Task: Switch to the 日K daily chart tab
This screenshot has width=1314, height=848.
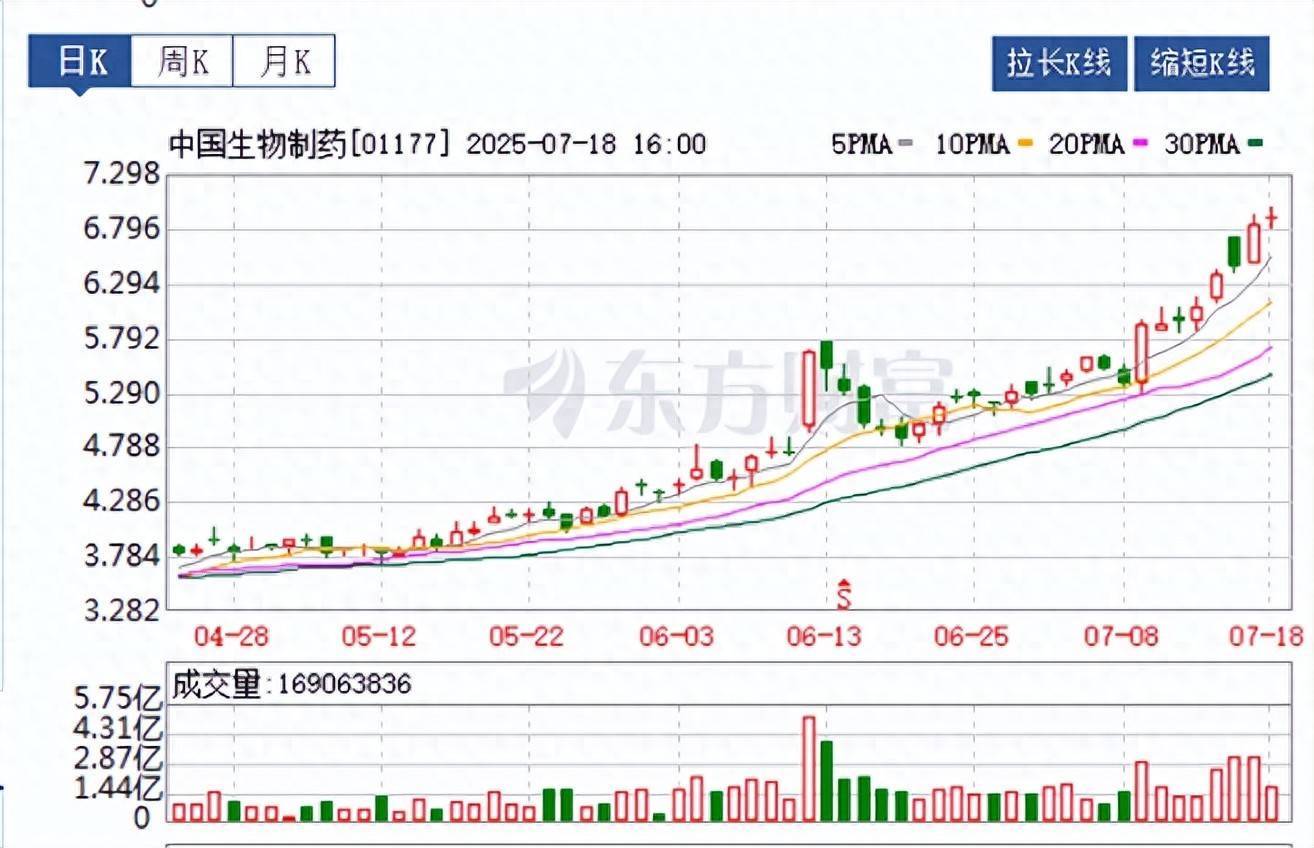Action: (80, 62)
